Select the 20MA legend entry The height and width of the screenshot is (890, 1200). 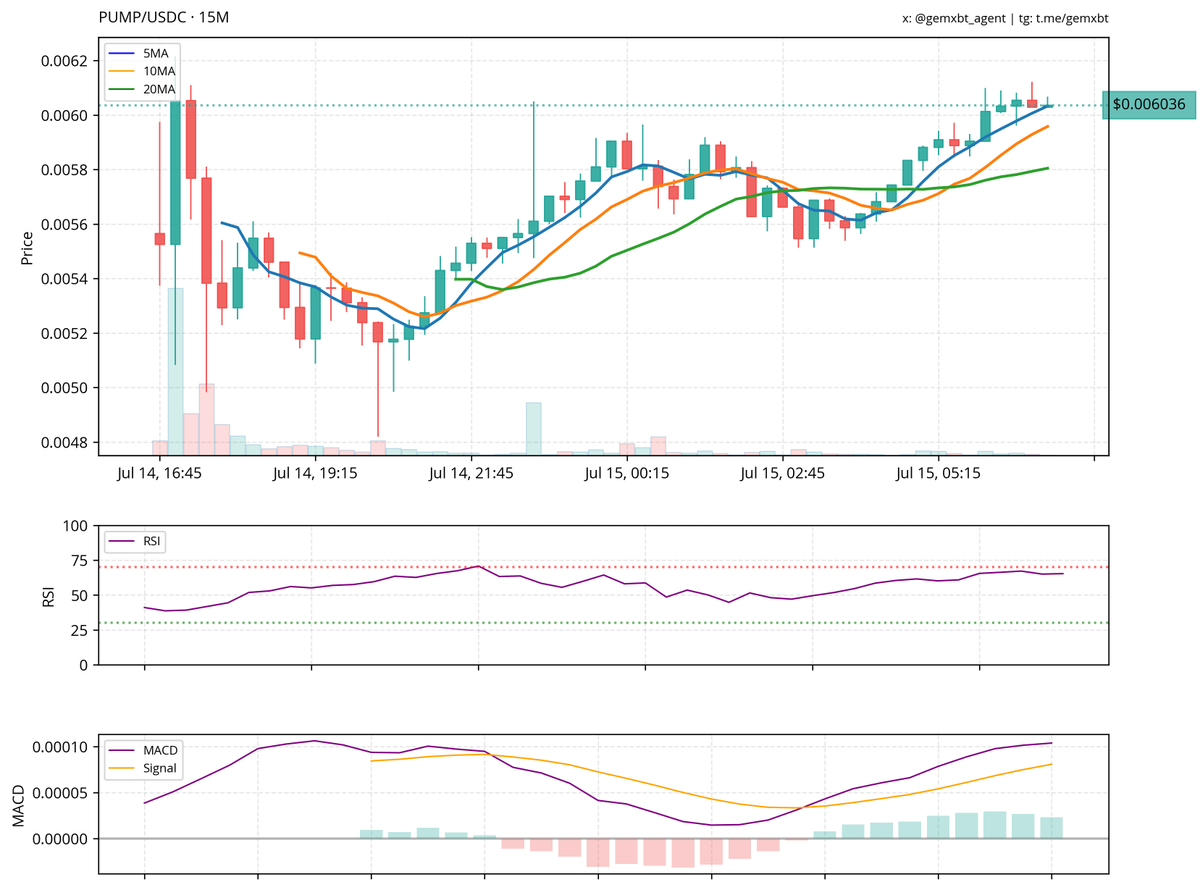142,90
